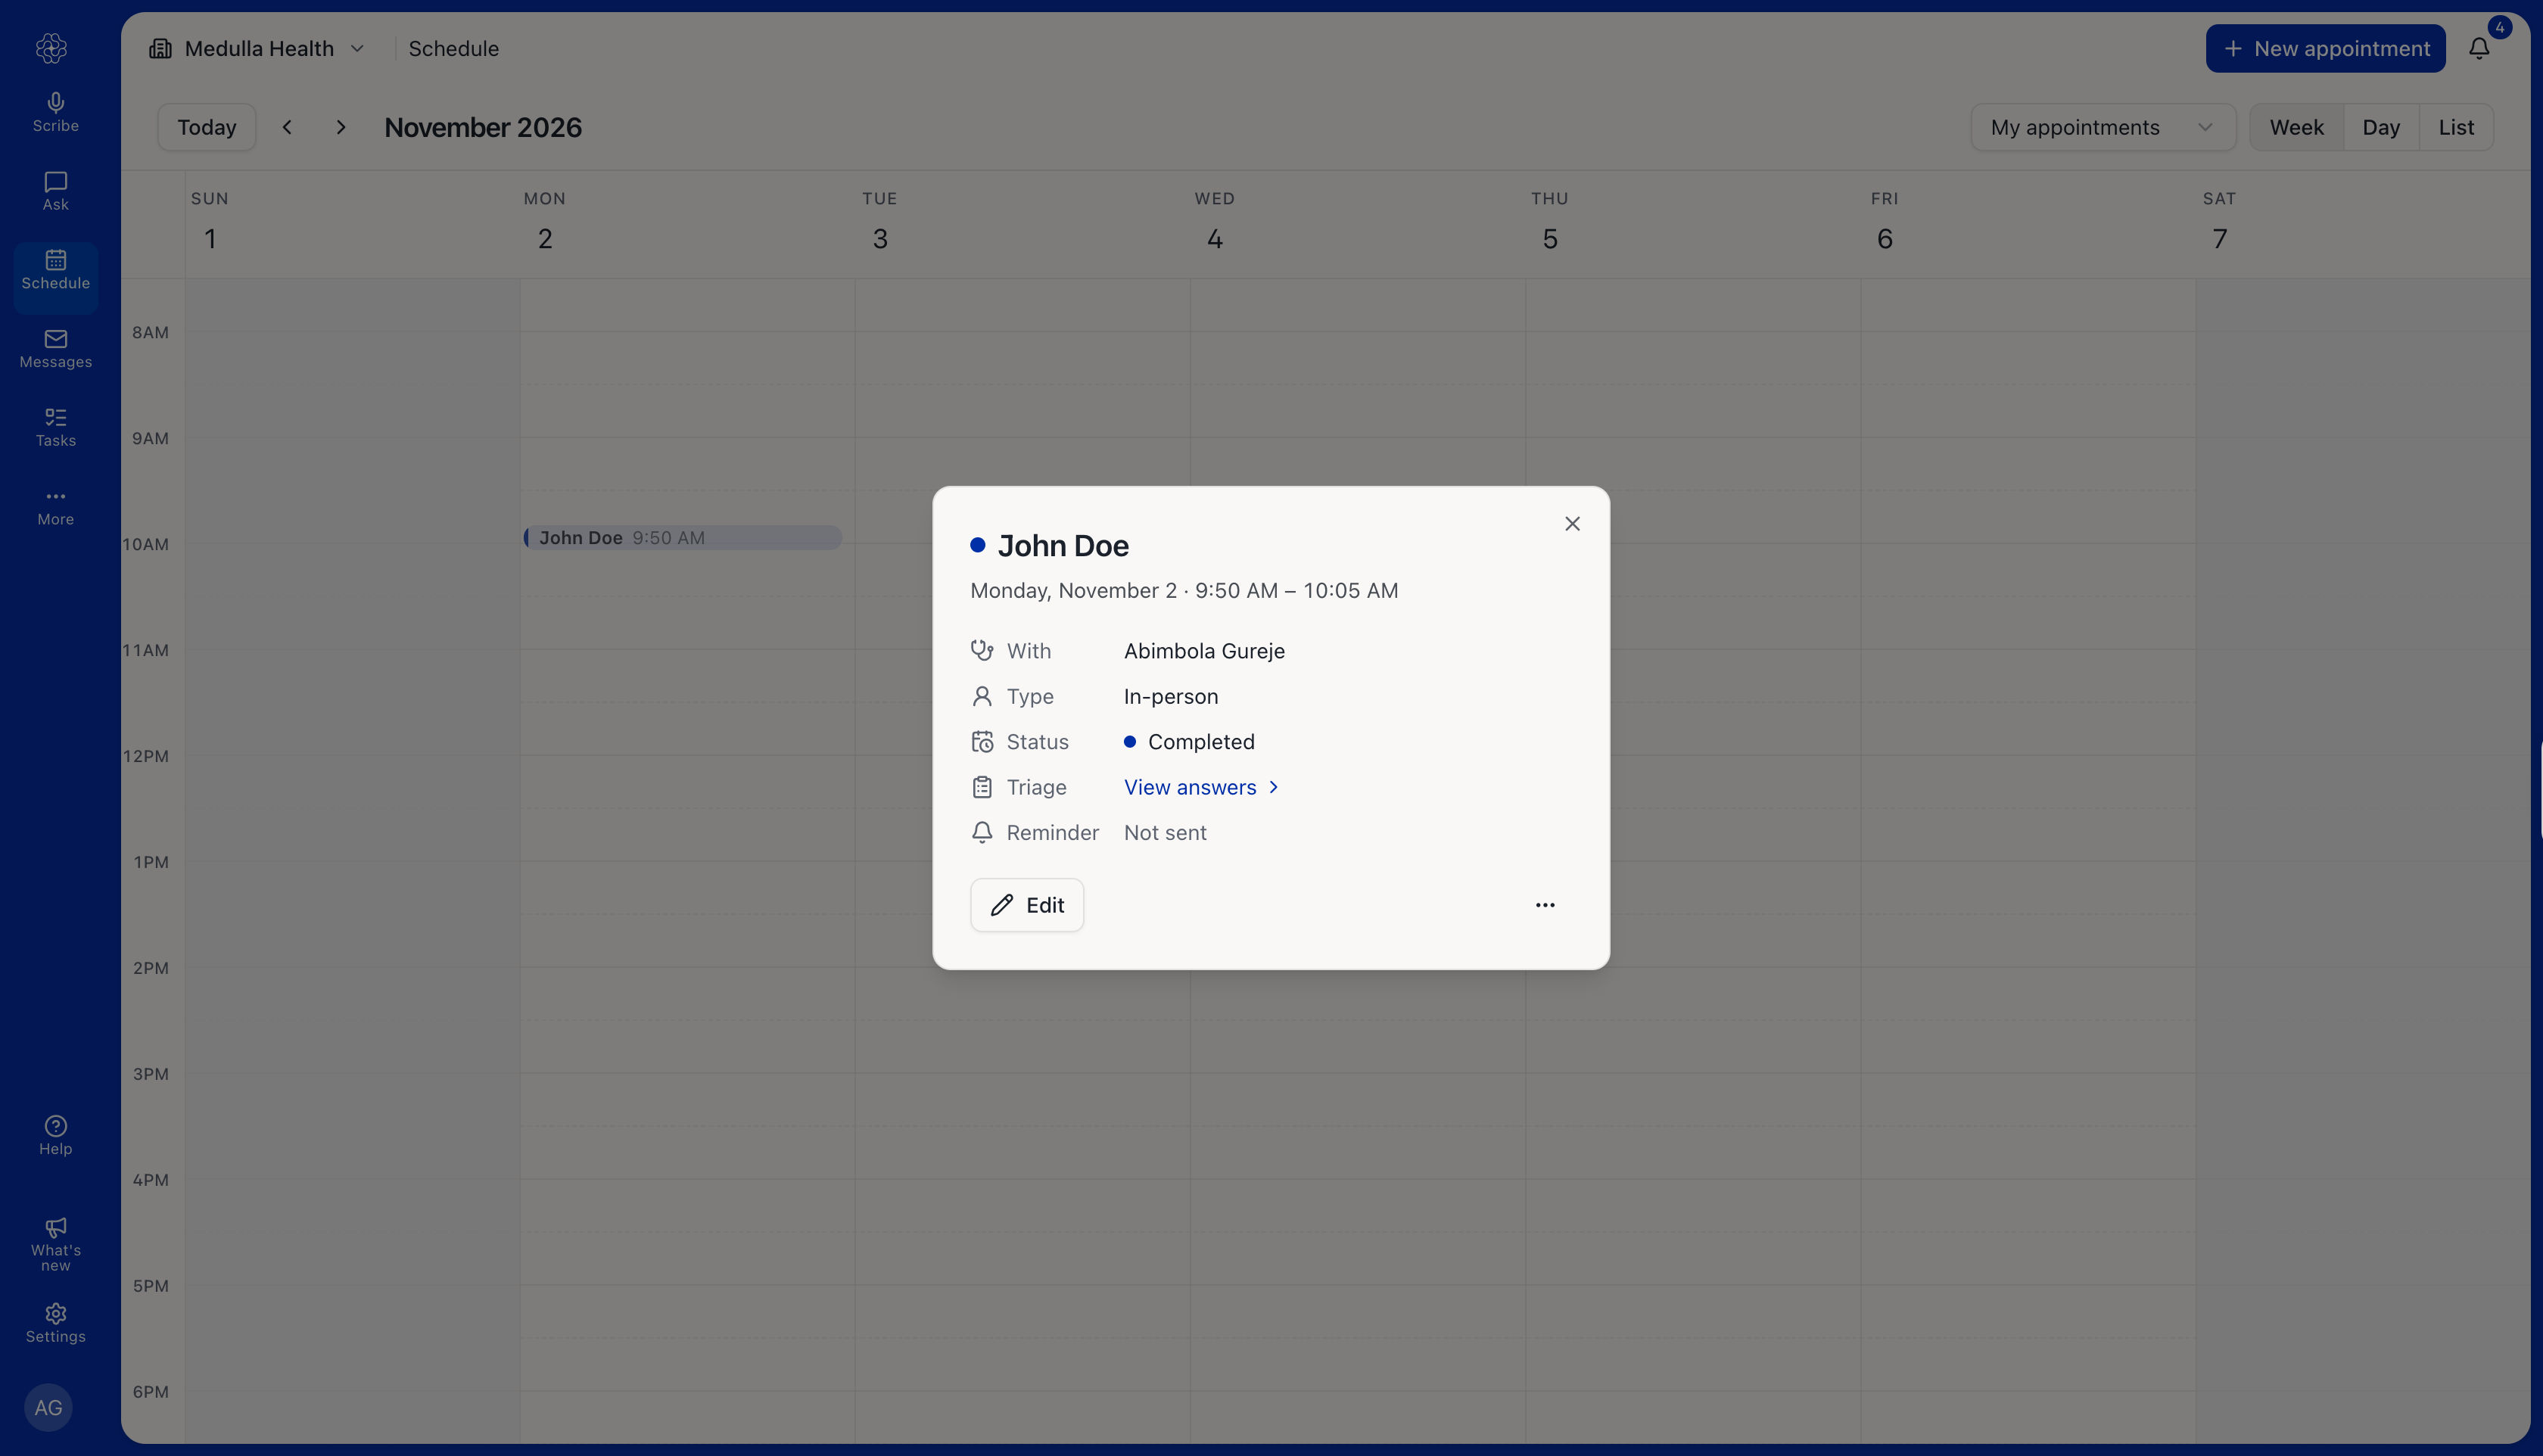The image size is (2543, 1456).
Task: Close the John Doe appointment popup
Action: [x=1572, y=524]
